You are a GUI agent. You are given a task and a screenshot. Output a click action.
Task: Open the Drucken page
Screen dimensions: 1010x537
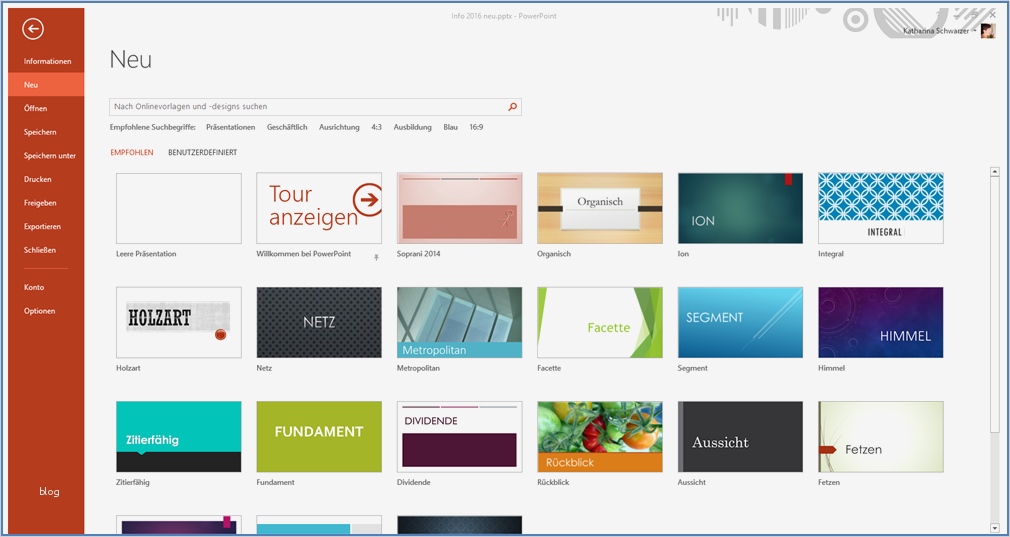(46, 179)
